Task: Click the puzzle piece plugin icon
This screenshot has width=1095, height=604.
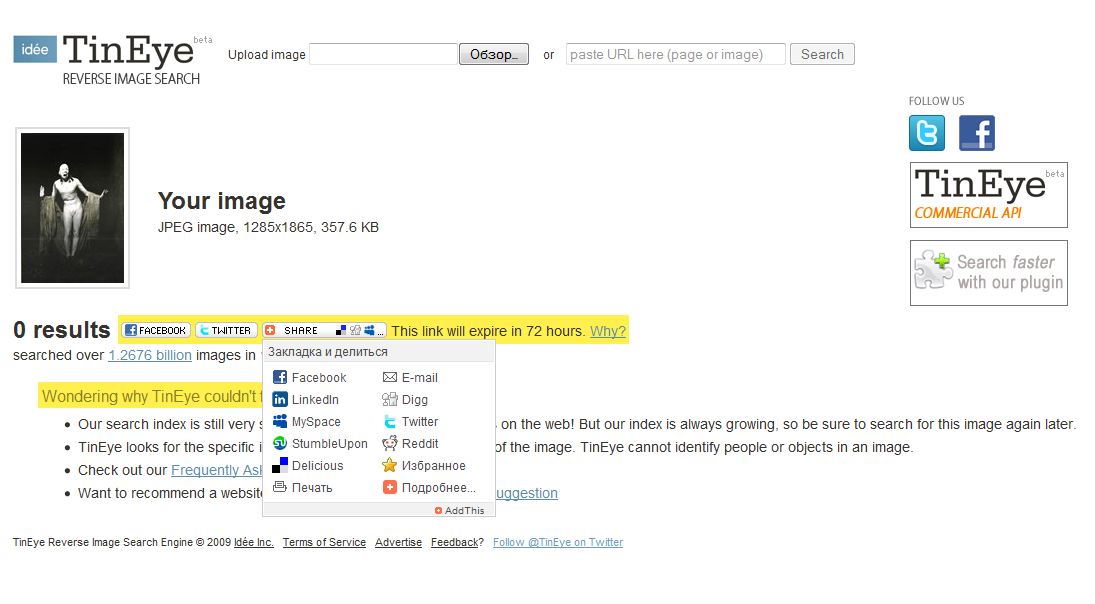Action: tap(934, 270)
